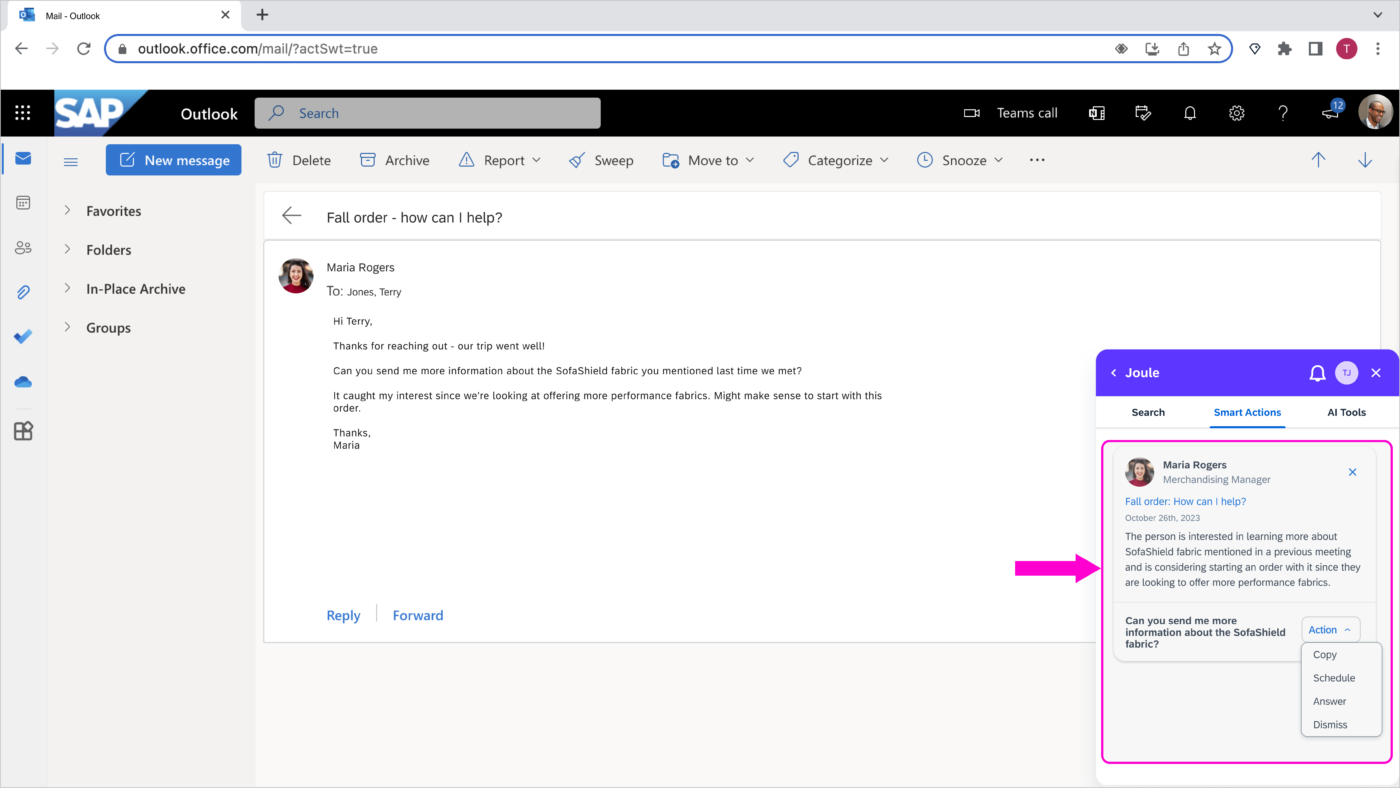Select Schedule from the Action menu
1400x788 pixels.
coord(1334,678)
